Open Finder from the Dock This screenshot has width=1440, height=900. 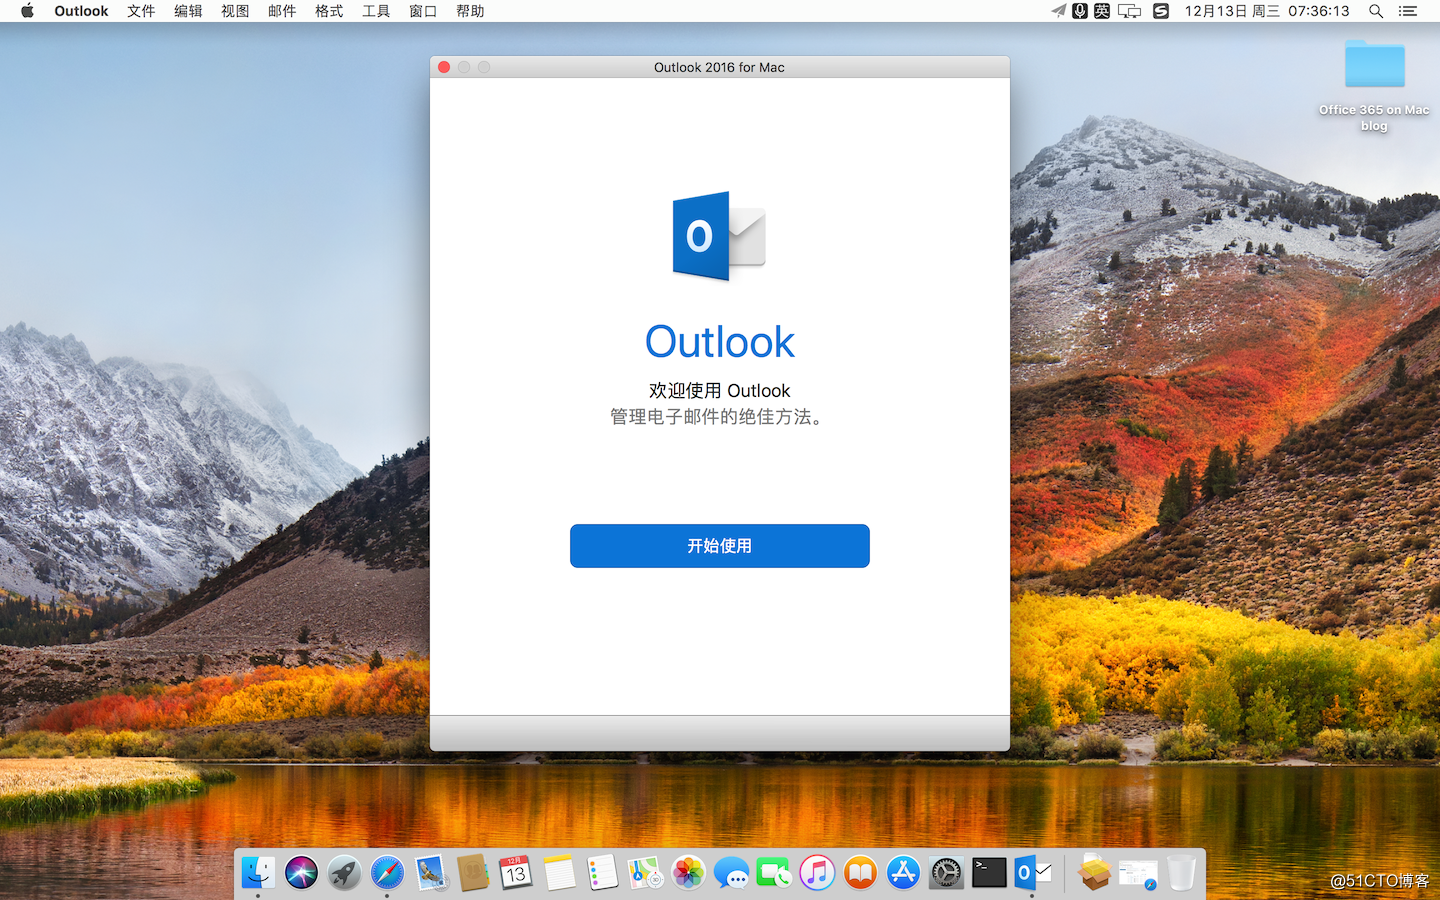click(x=258, y=873)
